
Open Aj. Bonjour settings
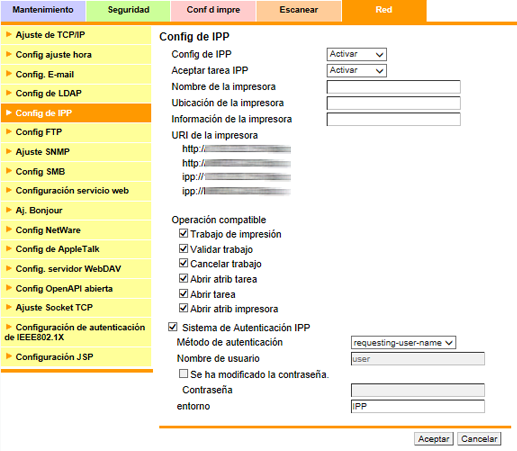click(x=76, y=211)
